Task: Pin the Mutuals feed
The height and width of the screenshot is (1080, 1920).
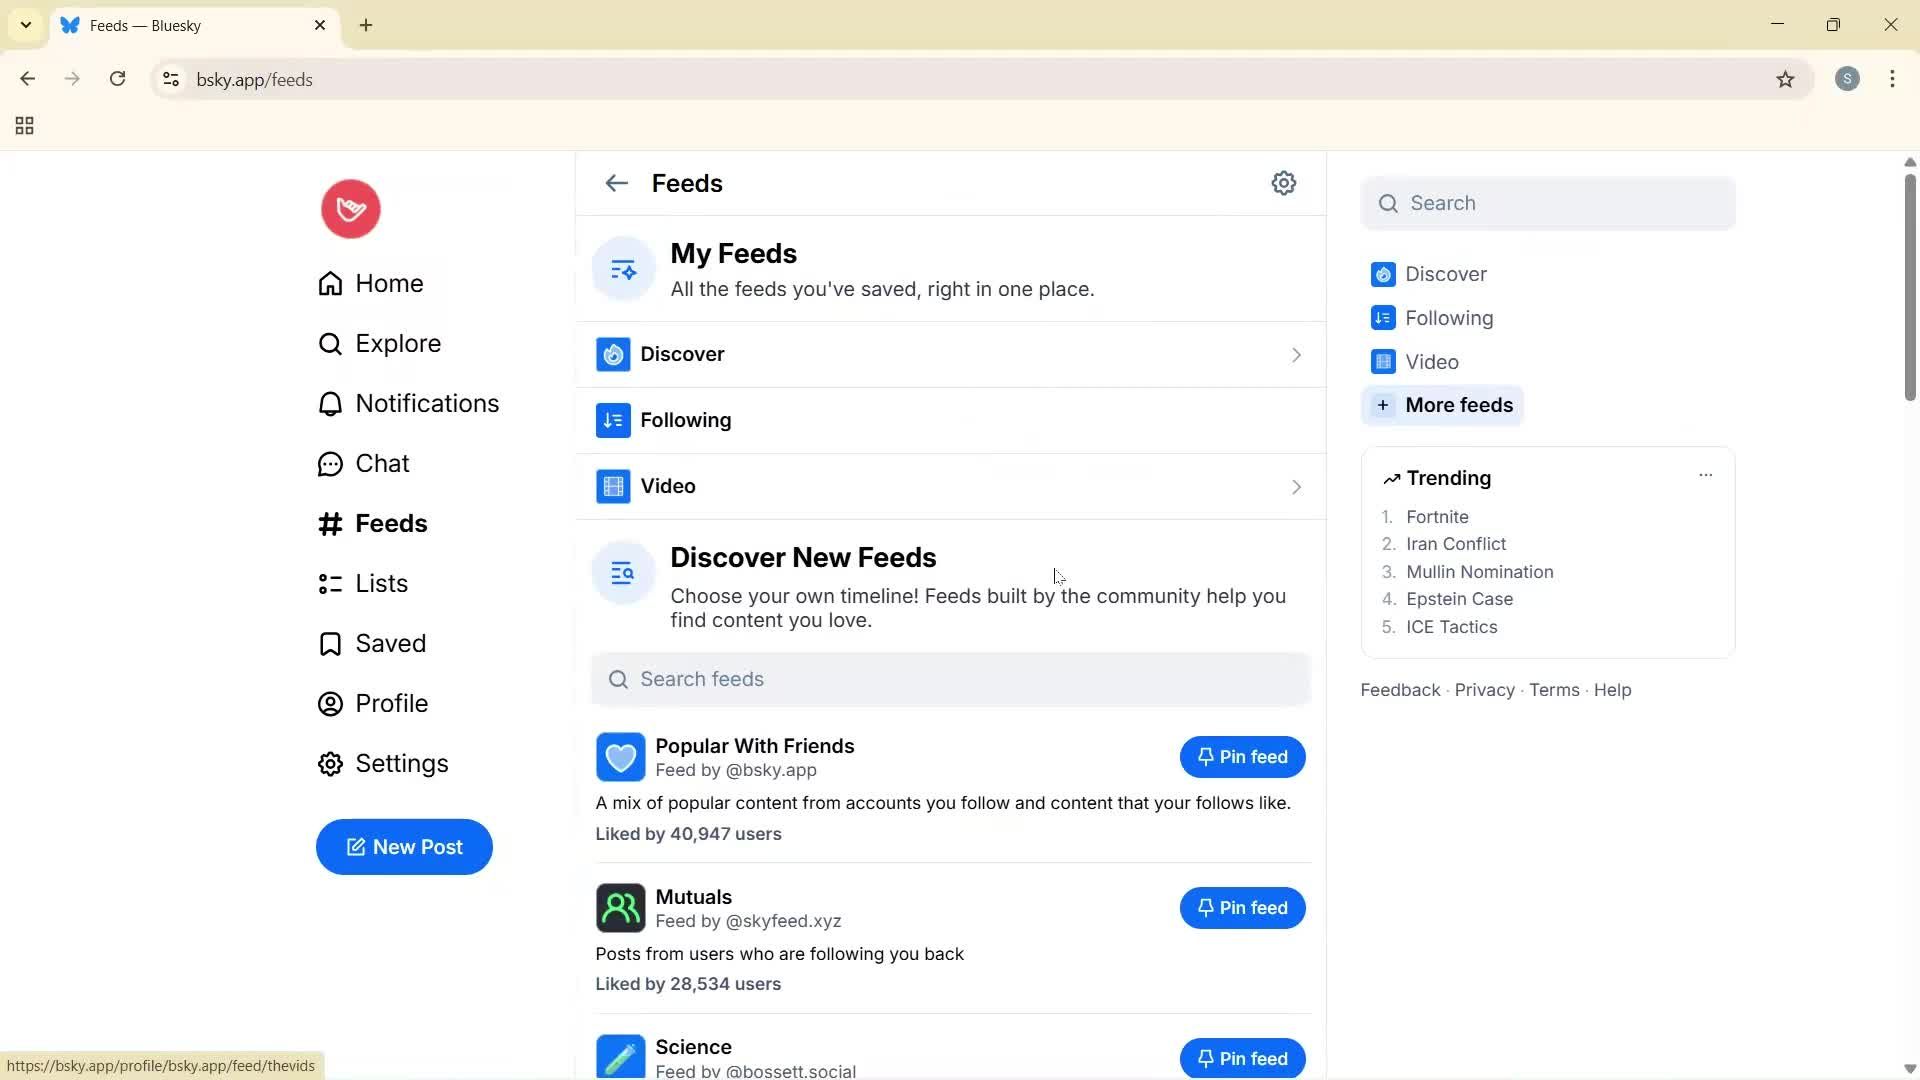Action: (1241, 907)
